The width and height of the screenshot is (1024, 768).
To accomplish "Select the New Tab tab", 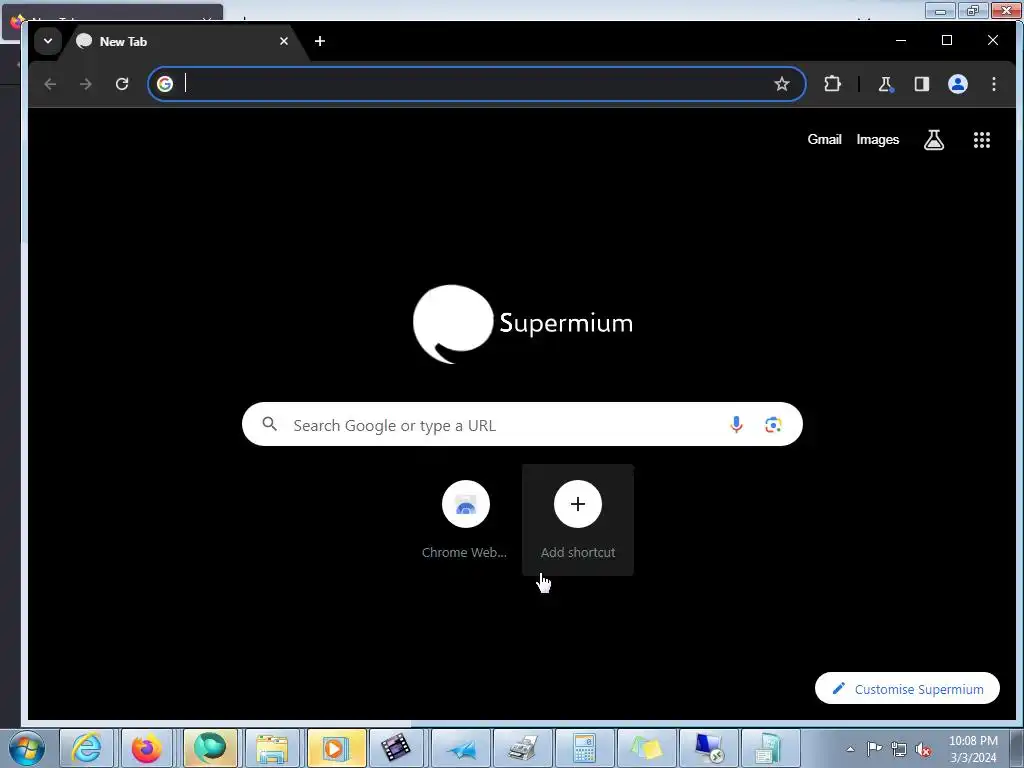I will tap(183, 41).
